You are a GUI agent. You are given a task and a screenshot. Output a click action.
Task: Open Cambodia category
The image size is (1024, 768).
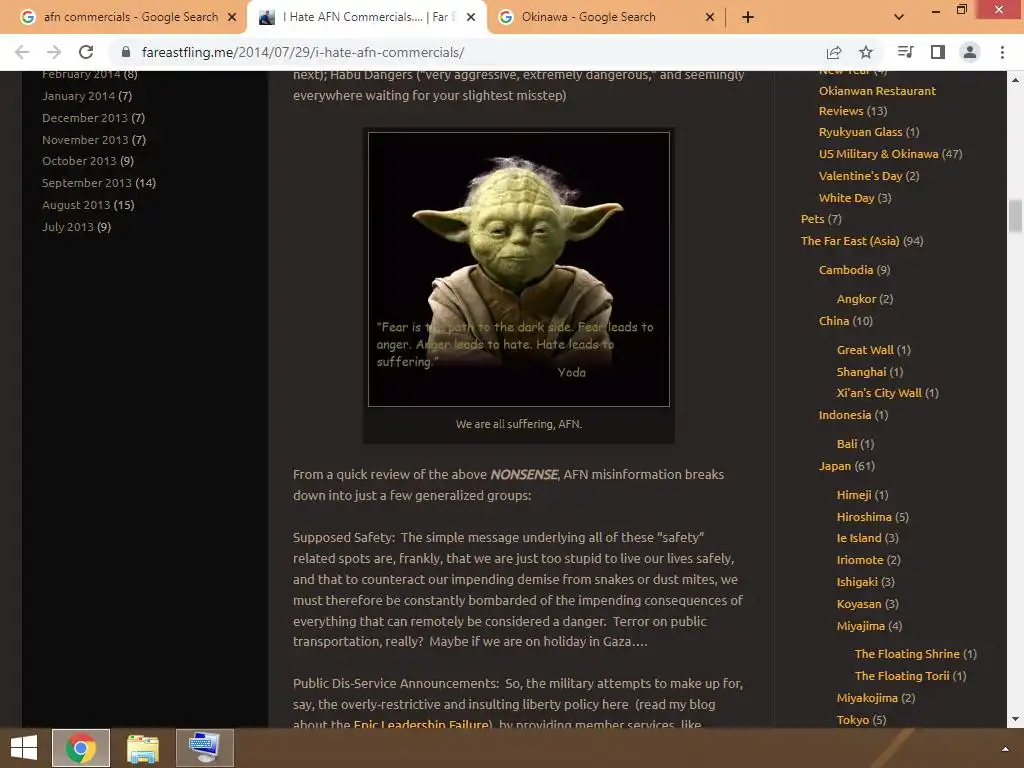pos(846,270)
